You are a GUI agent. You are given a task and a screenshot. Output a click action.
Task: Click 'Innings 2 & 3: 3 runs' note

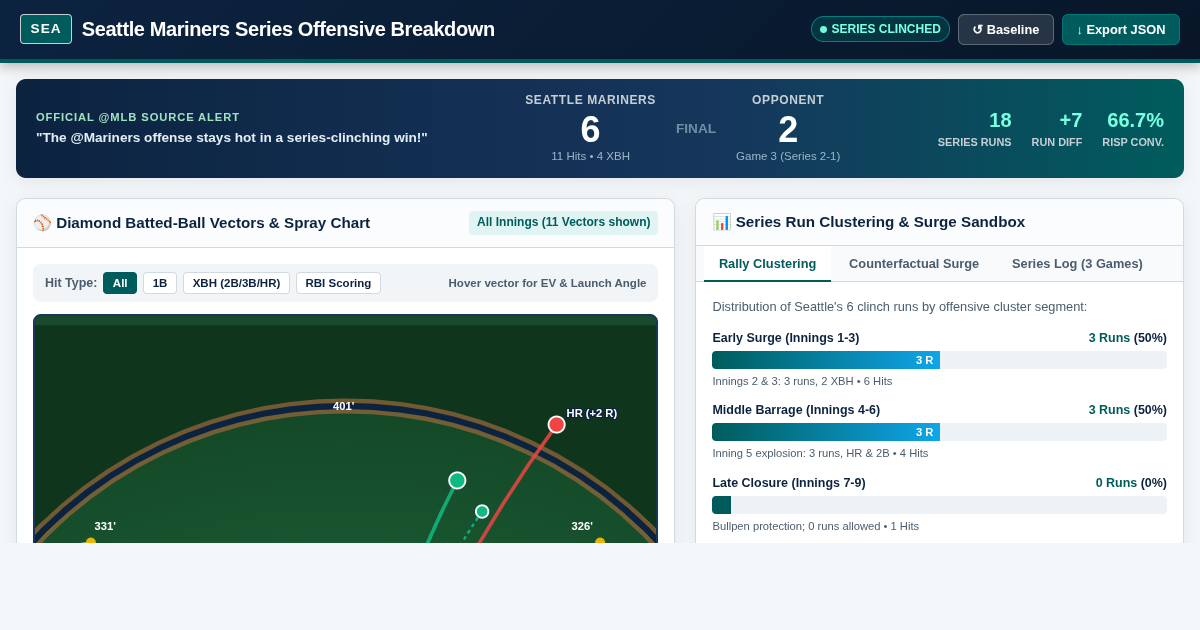click(x=802, y=381)
